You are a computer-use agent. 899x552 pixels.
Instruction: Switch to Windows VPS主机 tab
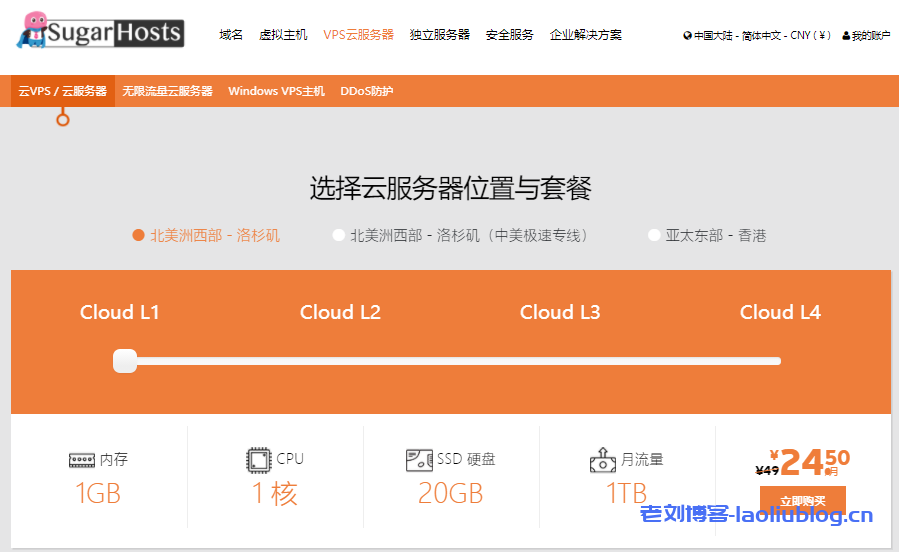pos(276,91)
